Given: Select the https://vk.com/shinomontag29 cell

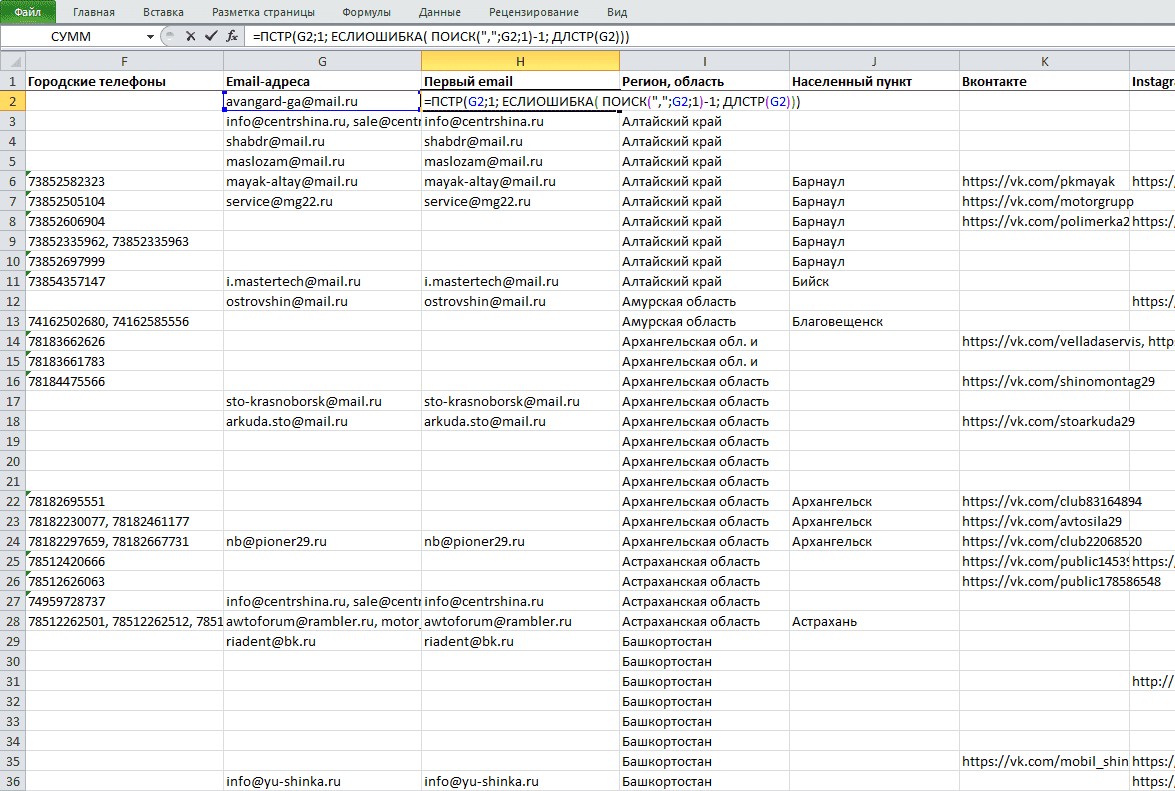Looking at the screenshot, I should [x=1045, y=381].
